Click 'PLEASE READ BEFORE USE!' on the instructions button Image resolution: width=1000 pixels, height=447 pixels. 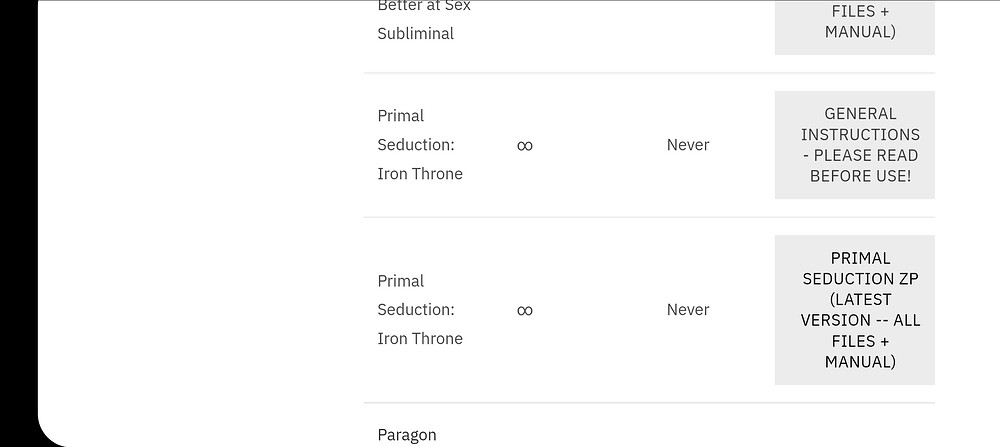[860, 166]
